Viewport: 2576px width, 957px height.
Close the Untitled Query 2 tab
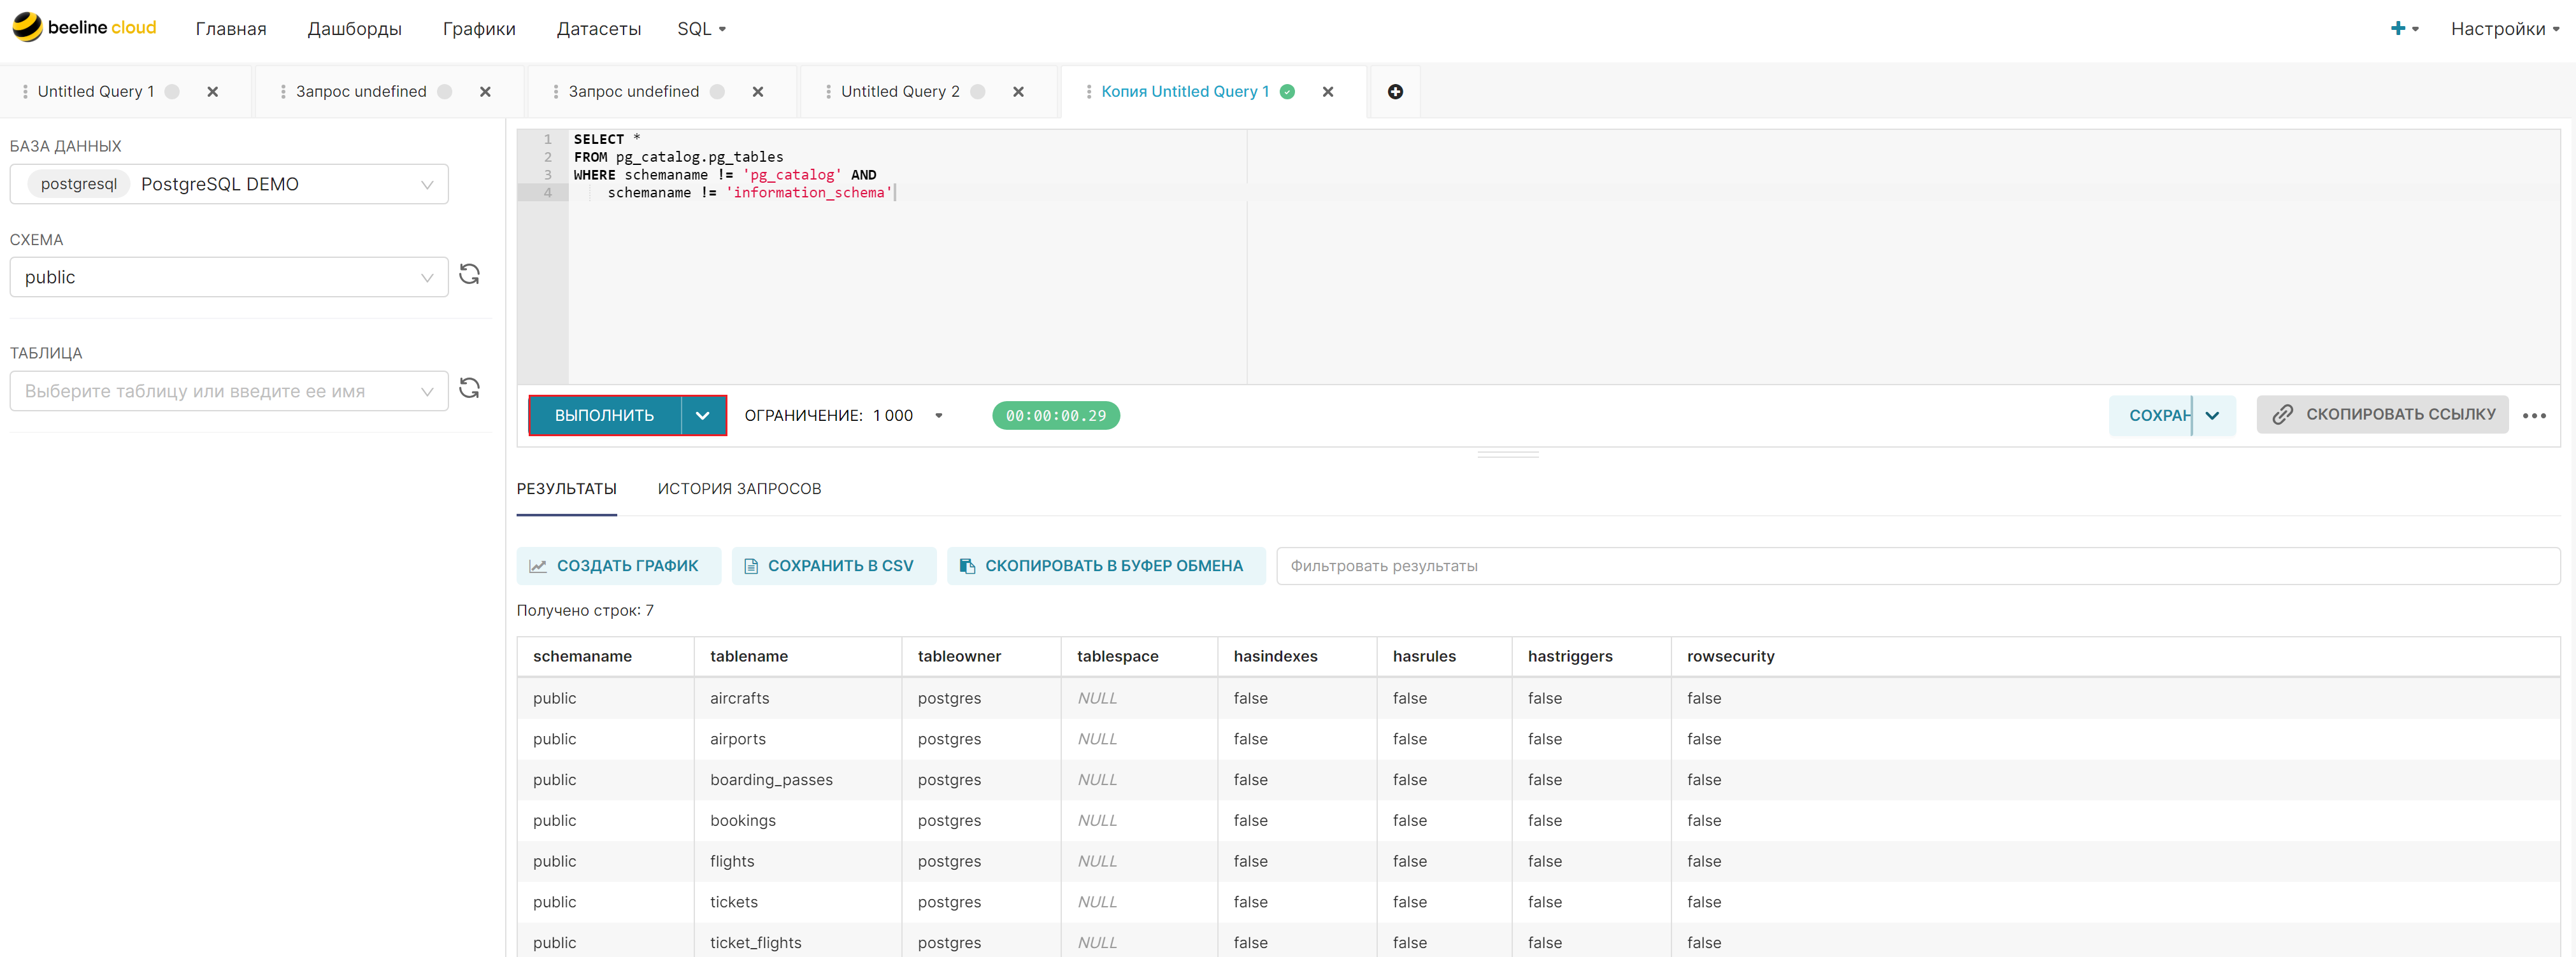pyautogui.click(x=1018, y=91)
